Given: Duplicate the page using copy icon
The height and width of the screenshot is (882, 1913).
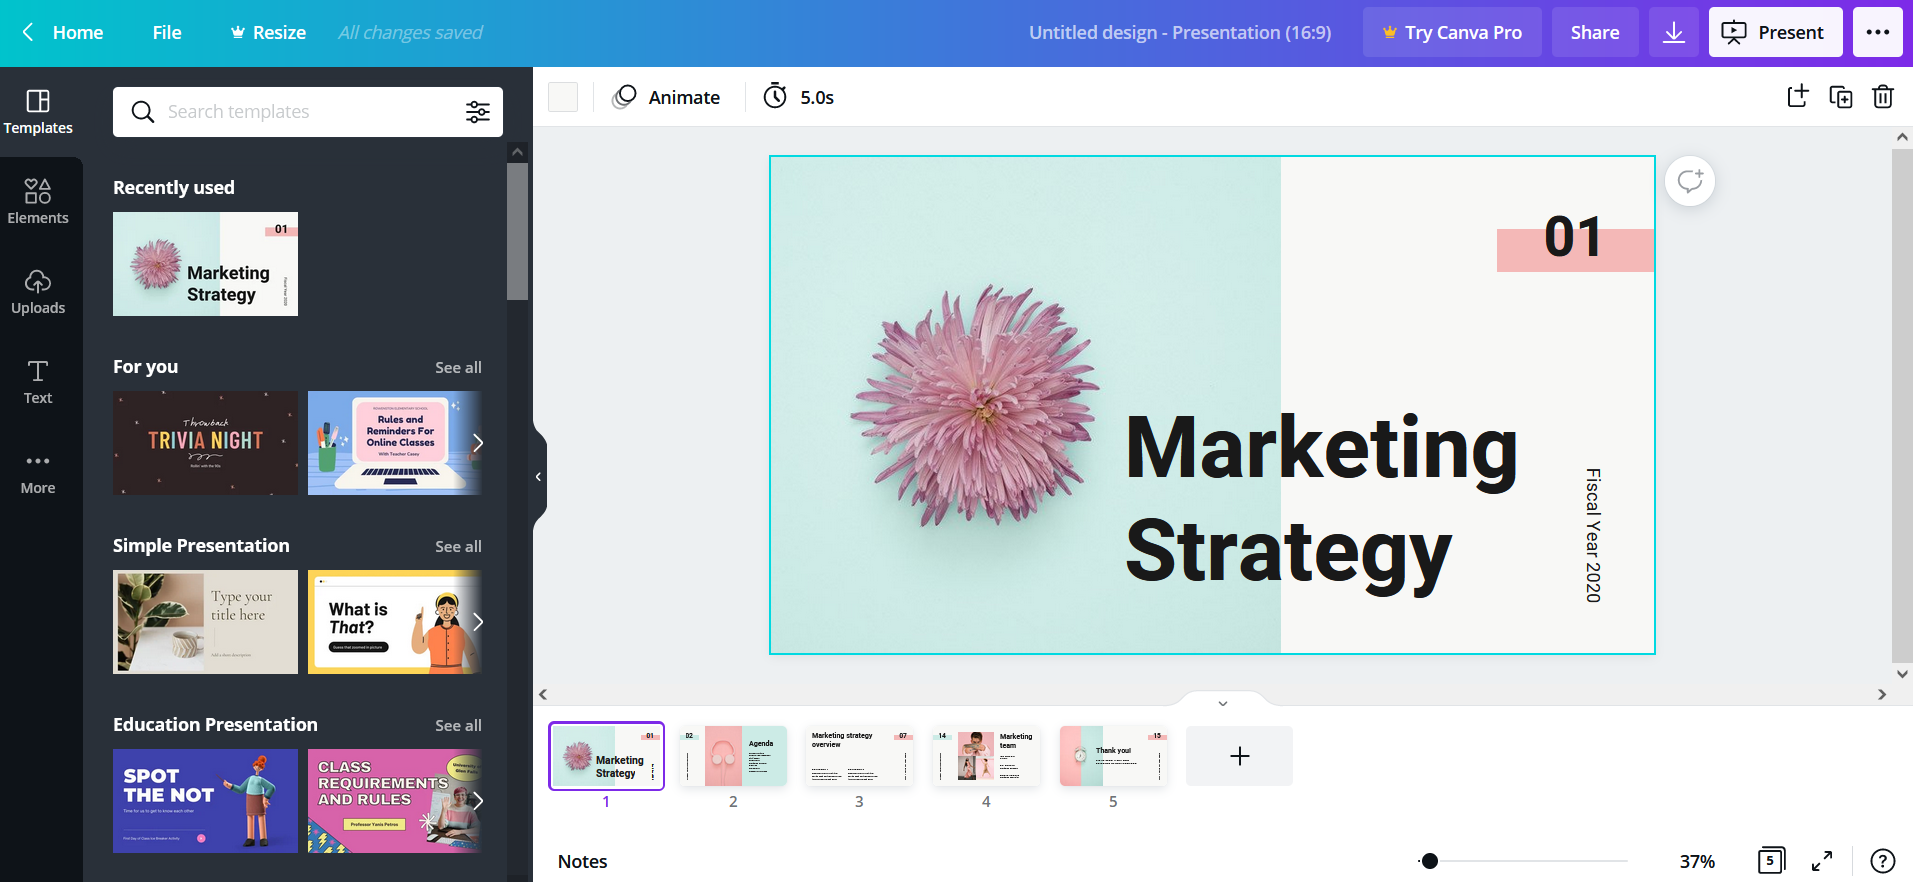Looking at the screenshot, I should [x=1840, y=97].
